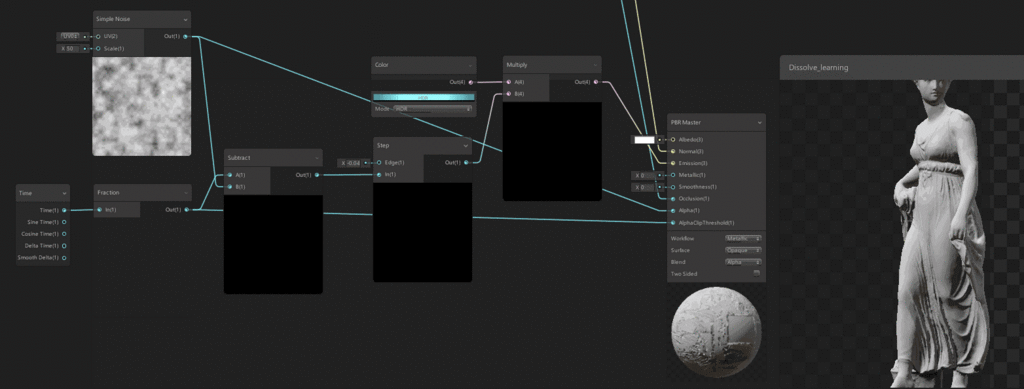The image size is (1024, 389).
Task: Select the Delta Time(1) output port
Action: click(x=64, y=245)
